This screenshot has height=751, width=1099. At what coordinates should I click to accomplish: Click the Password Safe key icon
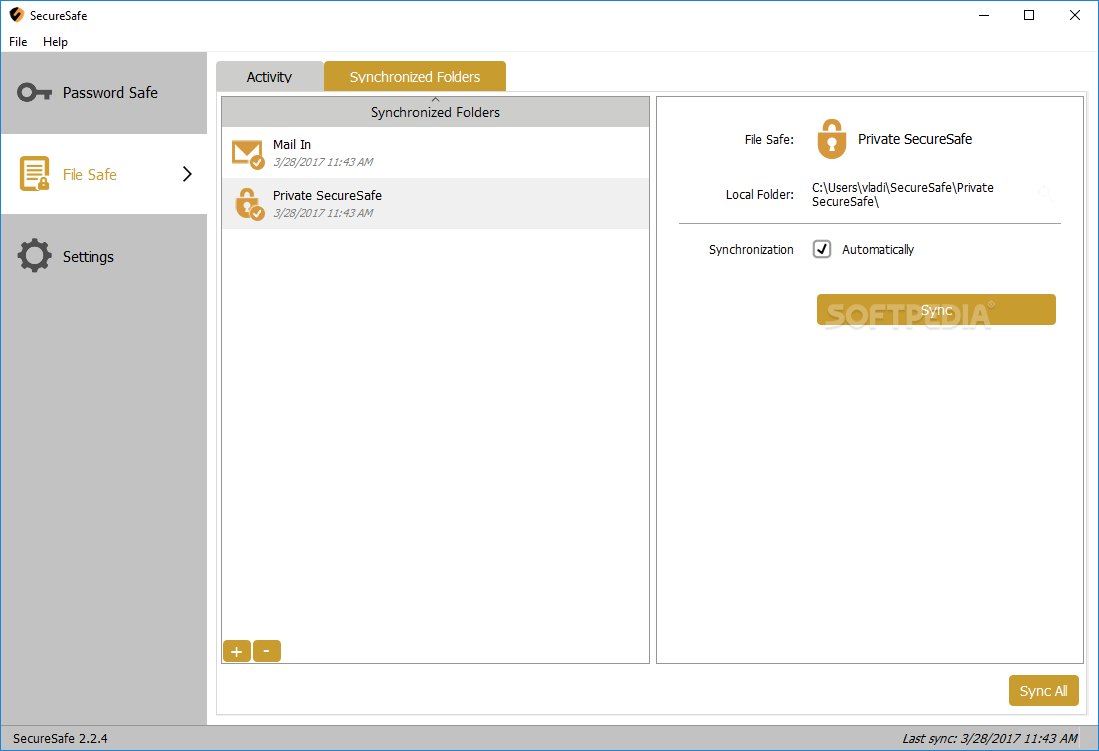click(34, 93)
